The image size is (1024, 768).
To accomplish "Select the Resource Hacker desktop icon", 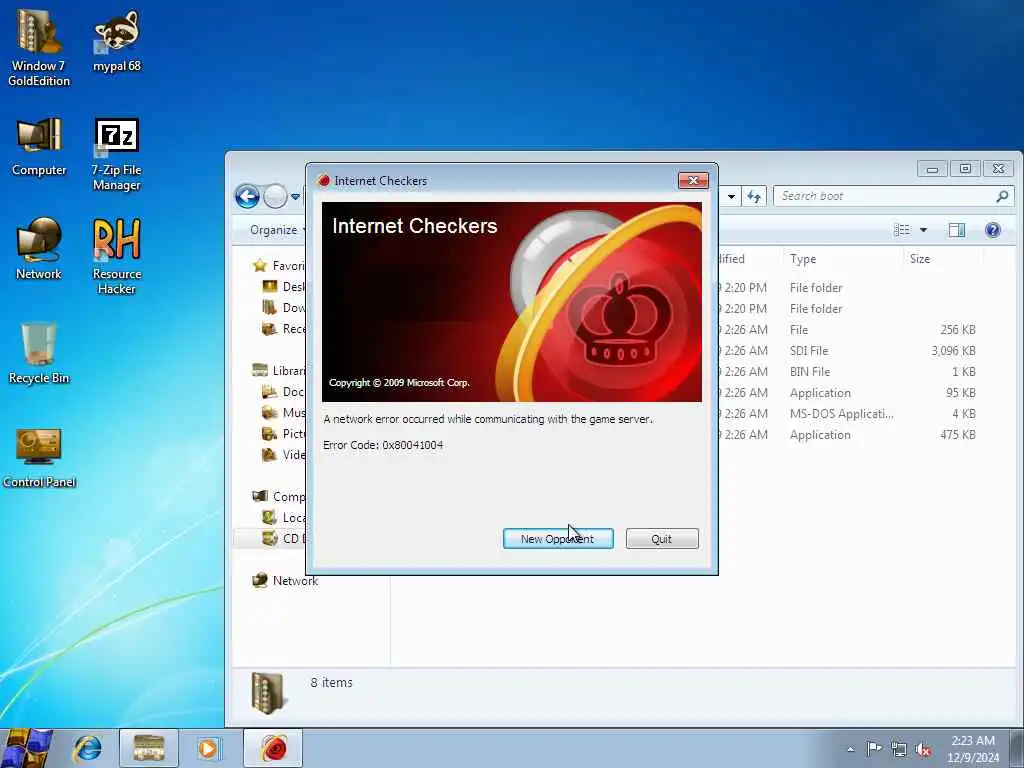I will [117, 257].
